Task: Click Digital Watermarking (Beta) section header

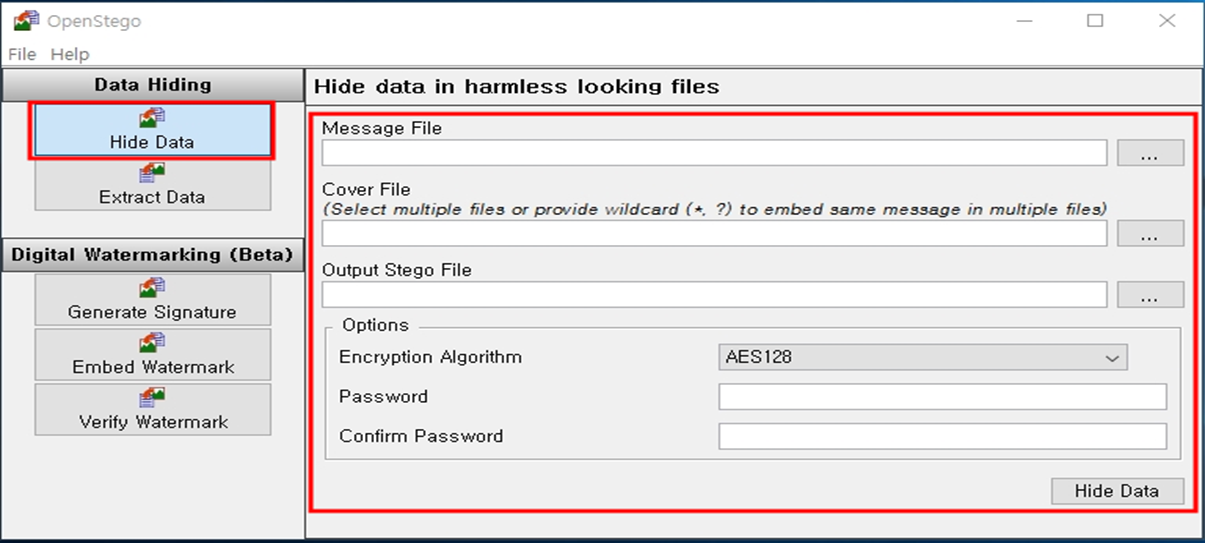Action: coord(152,254)
